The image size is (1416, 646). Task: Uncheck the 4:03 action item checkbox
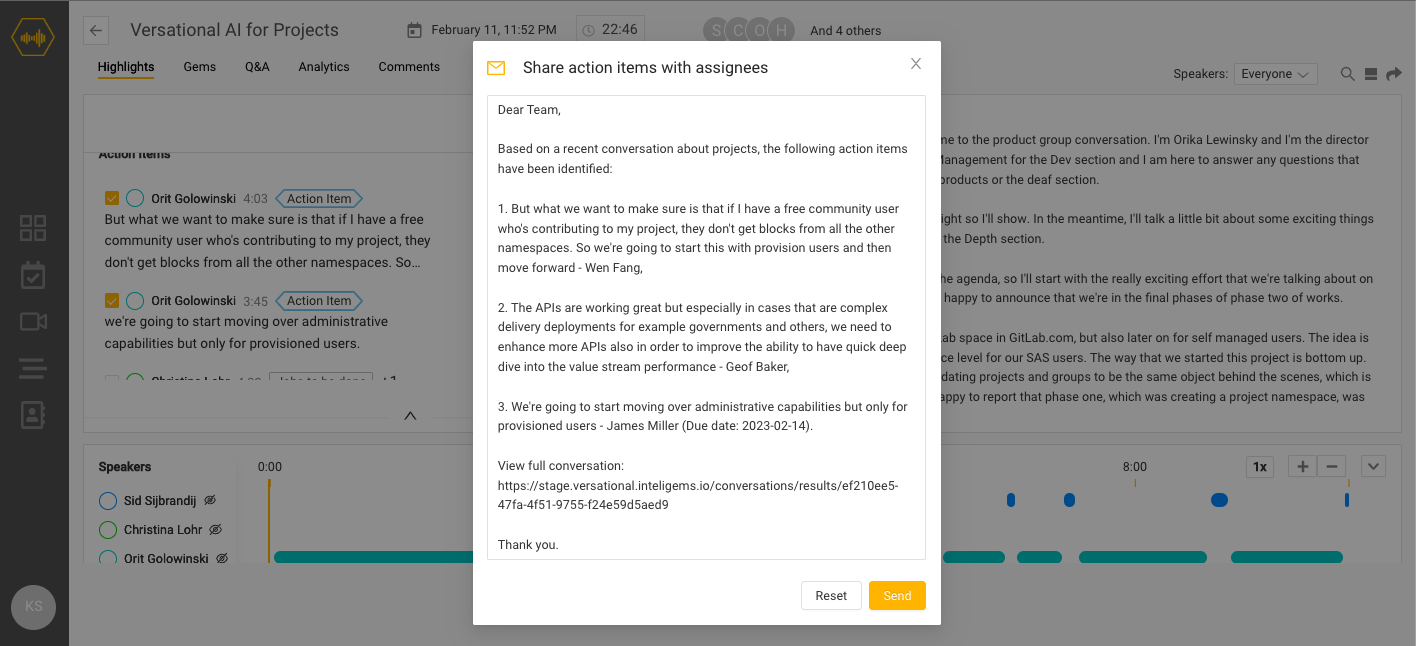point(112,199)
